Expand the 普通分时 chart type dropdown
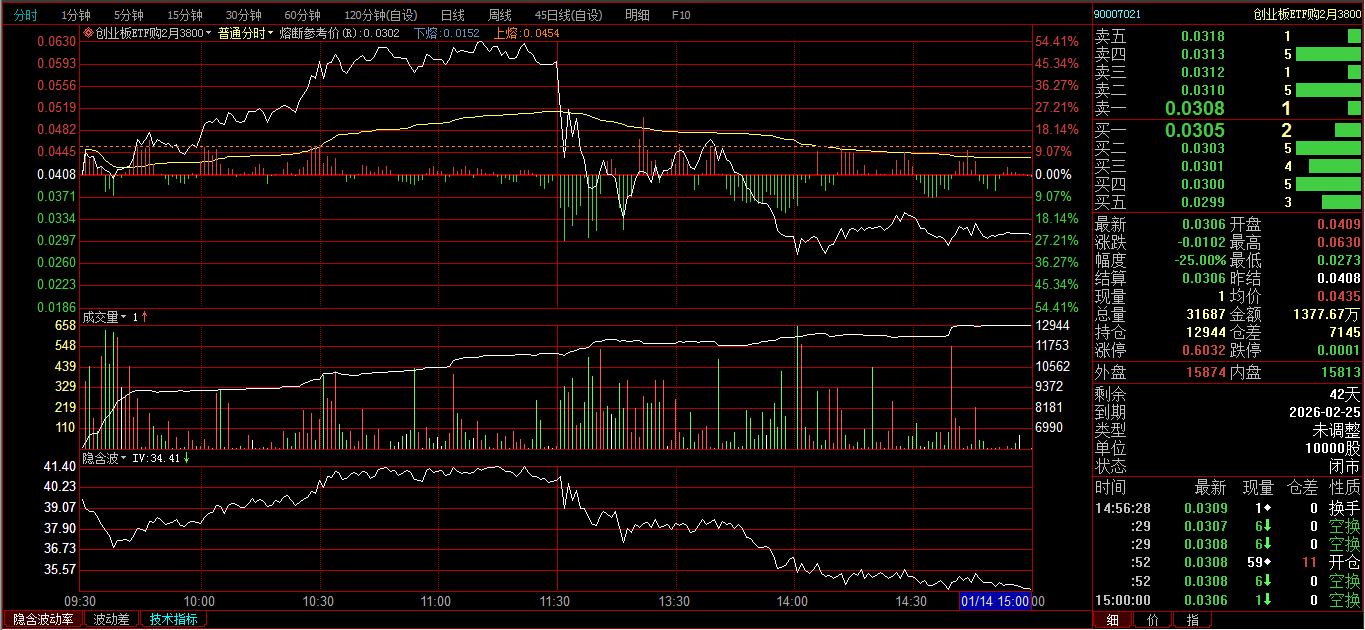Viewport: 1365px width, 630px height. coord(246,33)
